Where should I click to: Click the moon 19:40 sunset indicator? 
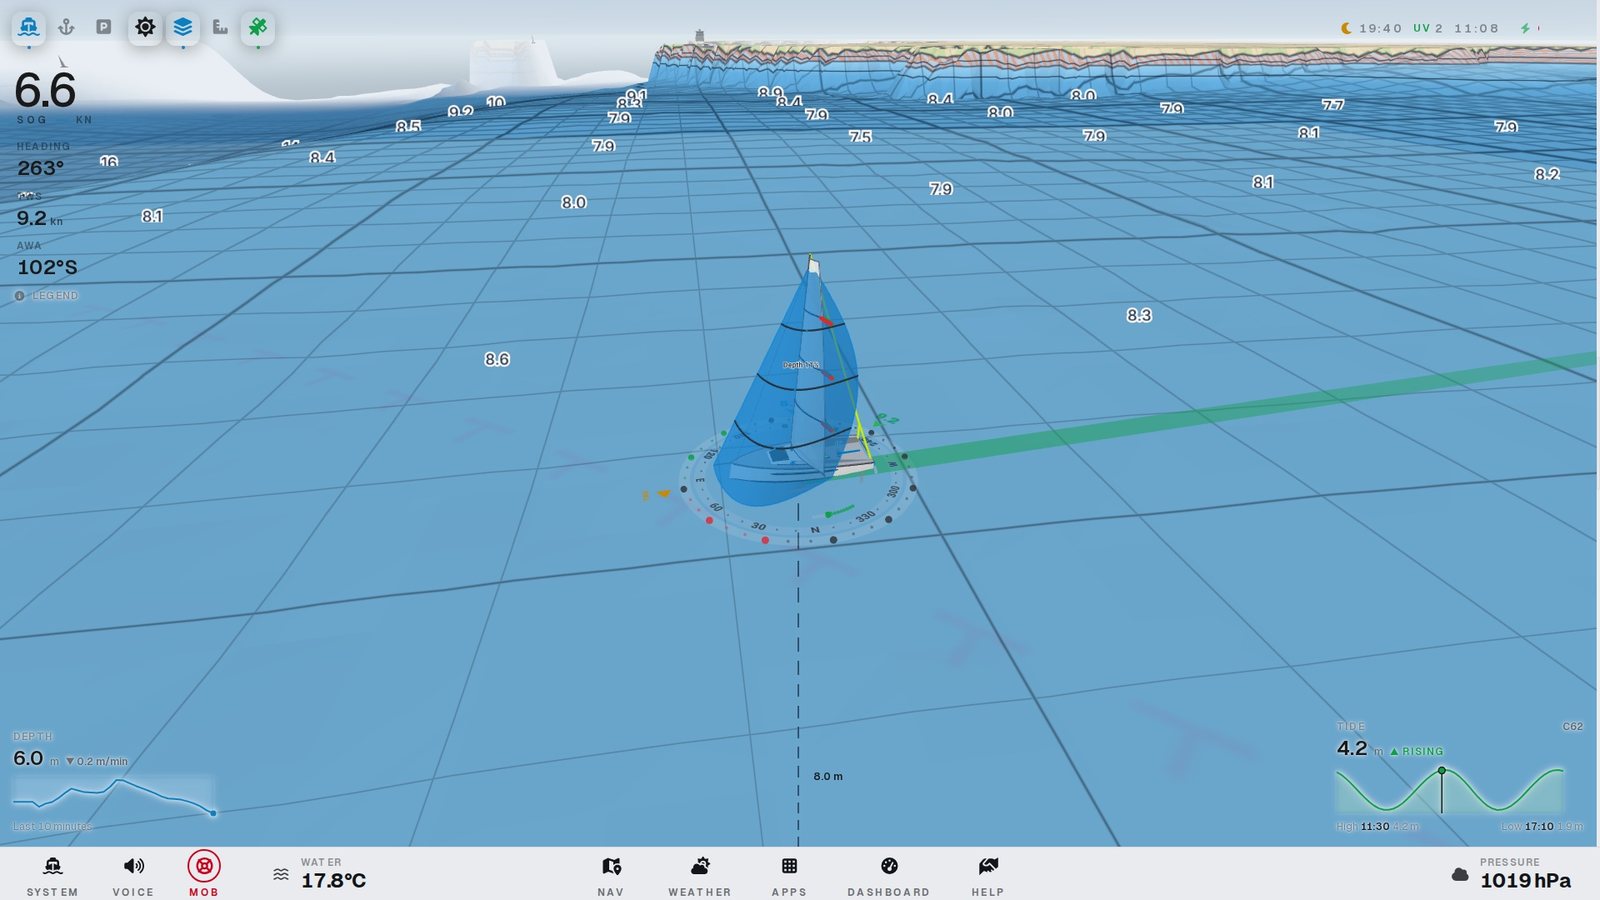[1372, 28]
